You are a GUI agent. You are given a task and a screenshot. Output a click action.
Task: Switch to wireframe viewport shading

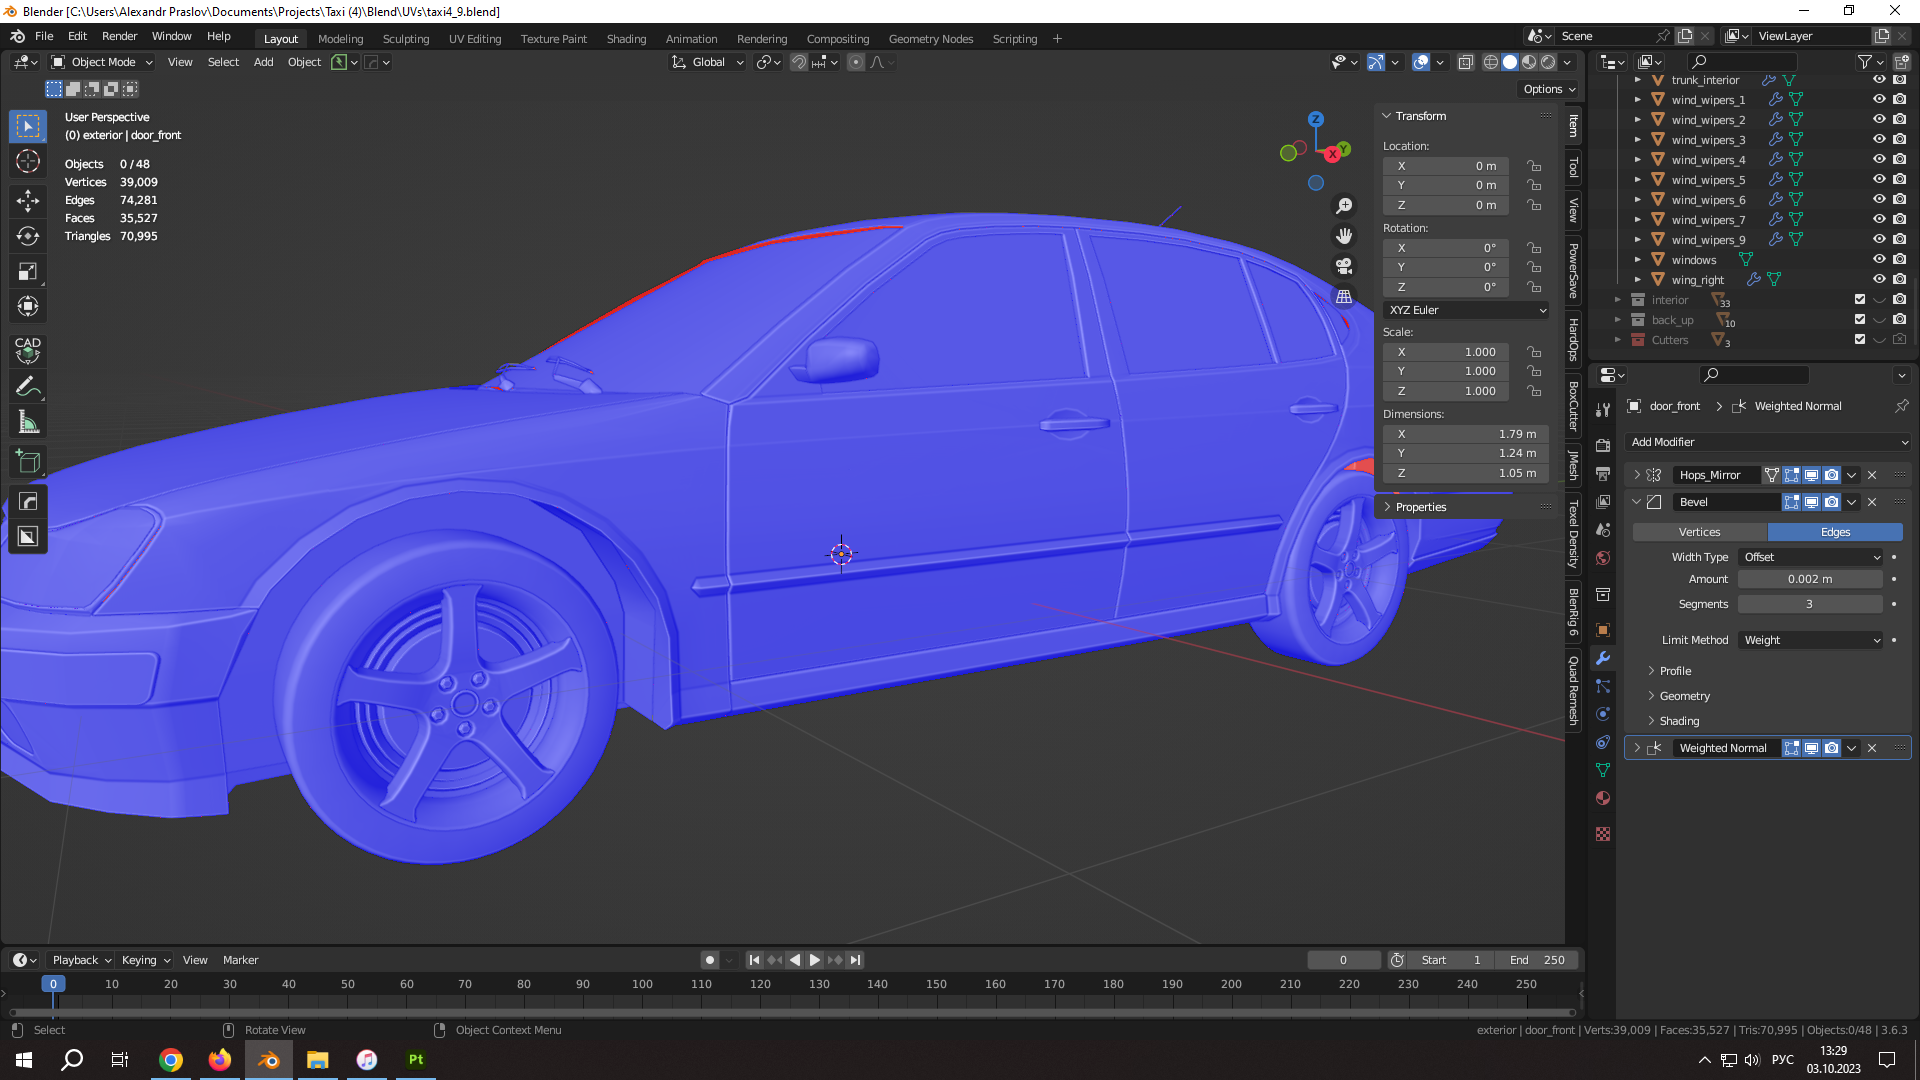point(1491,62)
